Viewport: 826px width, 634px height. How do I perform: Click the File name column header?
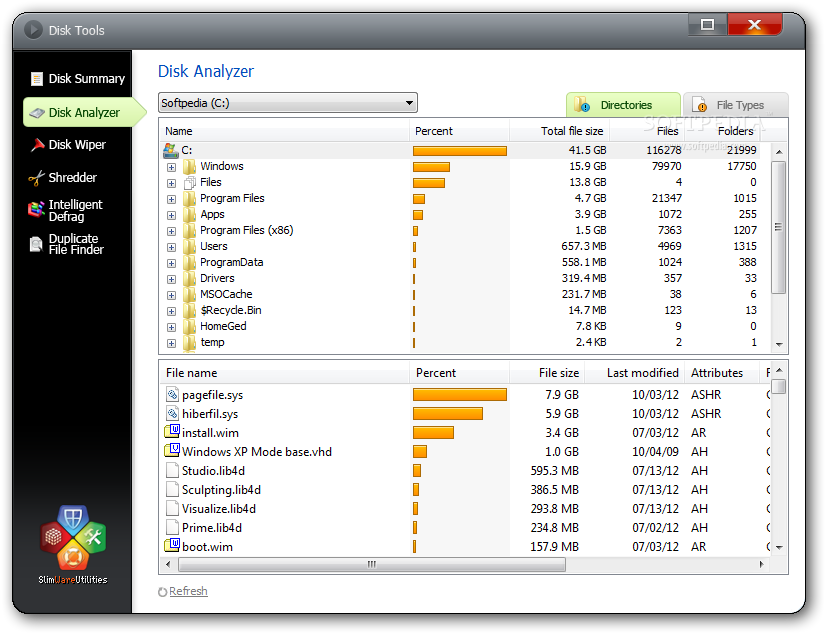[284, 373]
